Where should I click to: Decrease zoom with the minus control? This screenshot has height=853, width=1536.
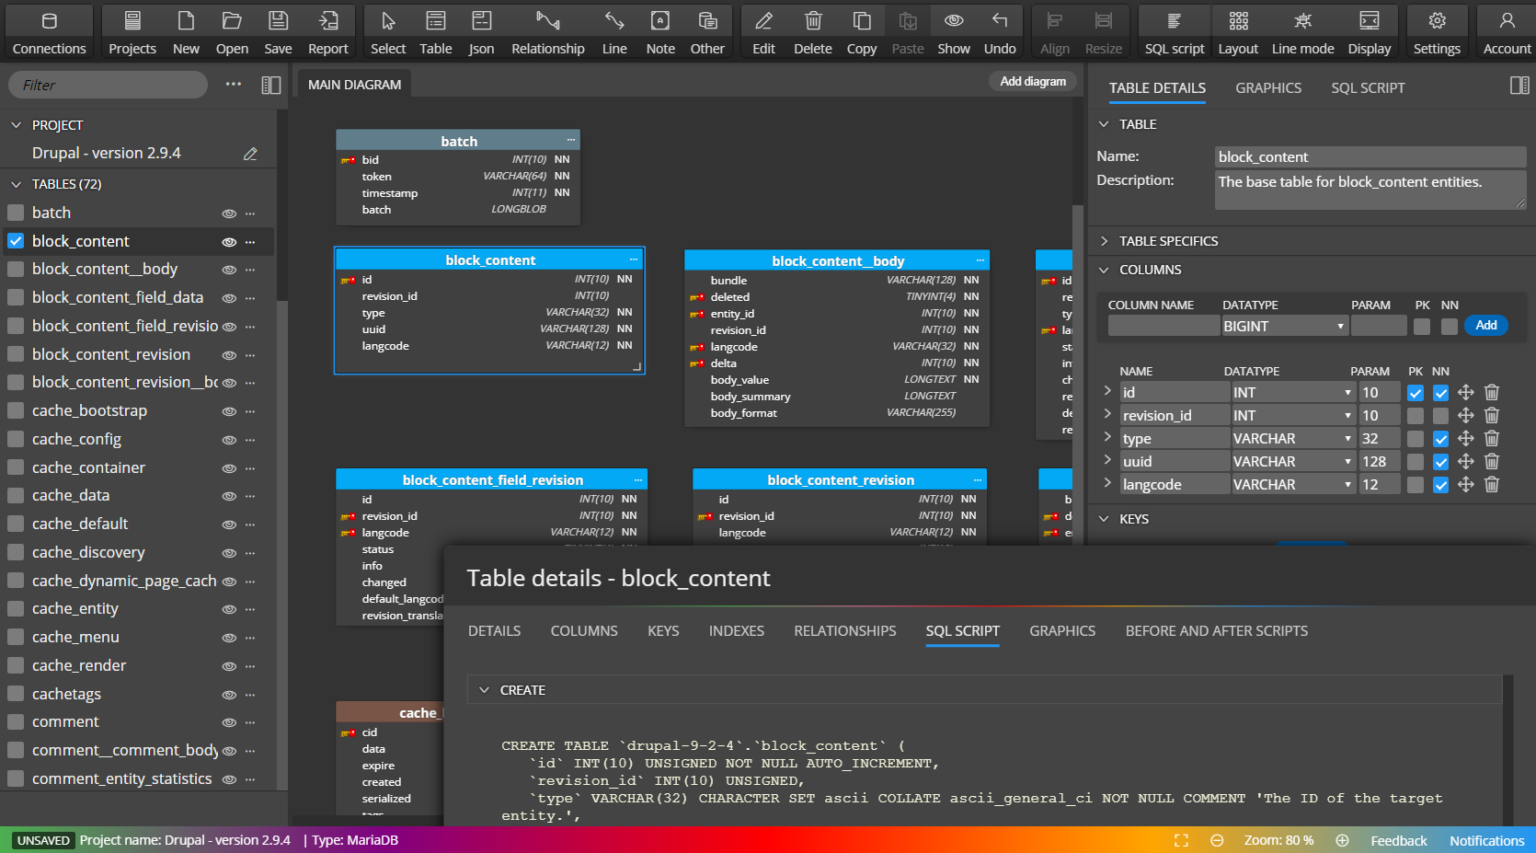tap(1216, 840)
